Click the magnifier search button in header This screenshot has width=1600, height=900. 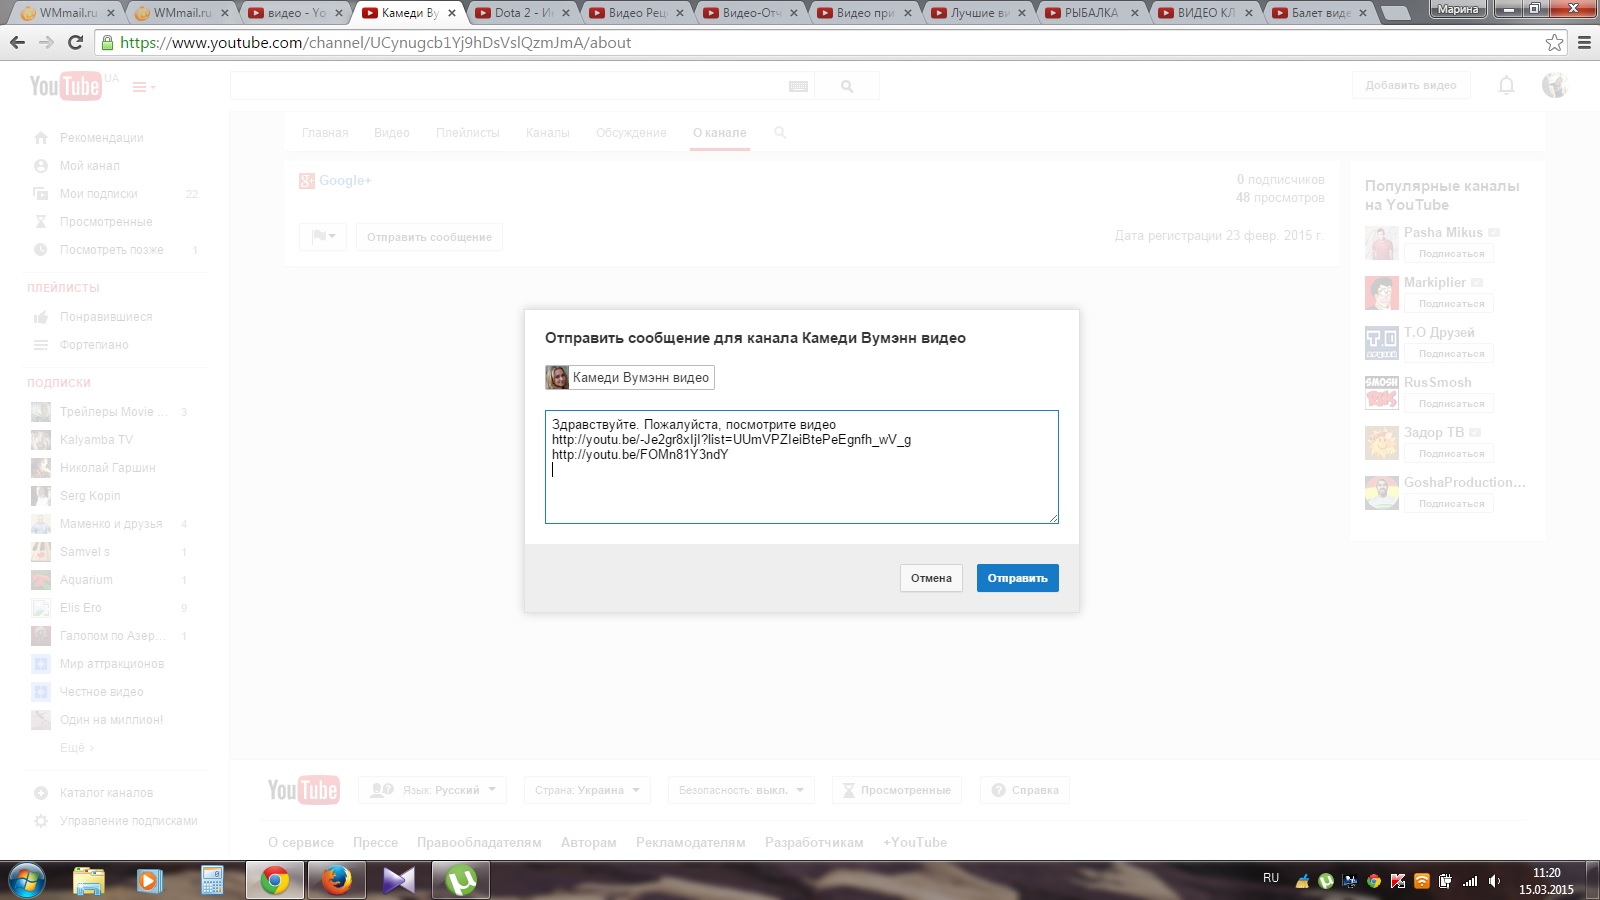847,86
